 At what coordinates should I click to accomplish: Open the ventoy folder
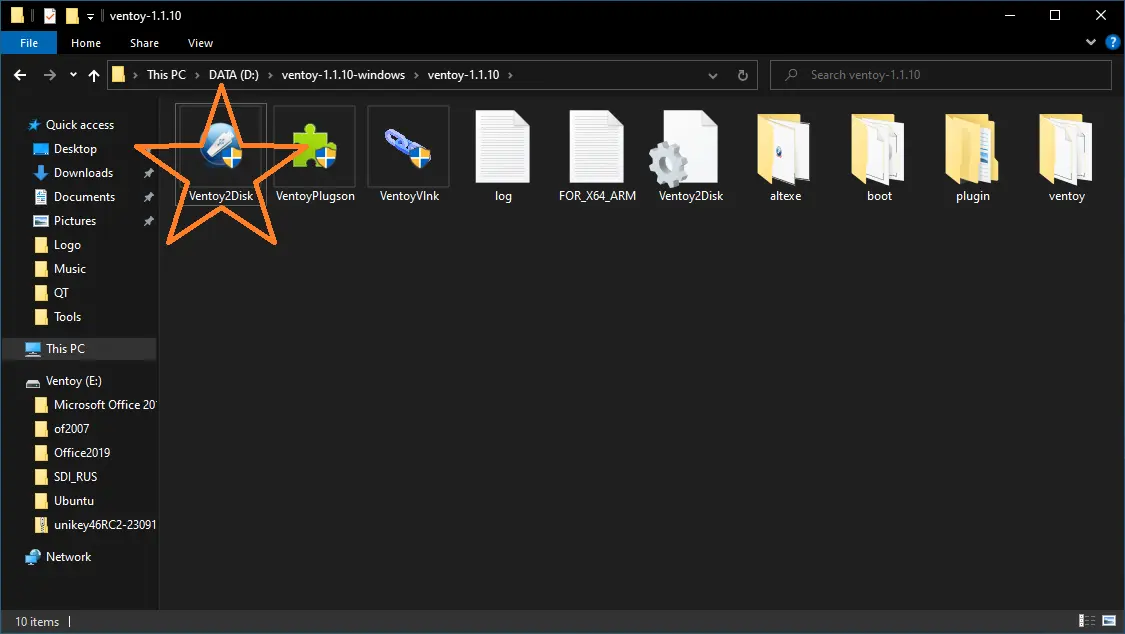click(x=1066, y=151)
